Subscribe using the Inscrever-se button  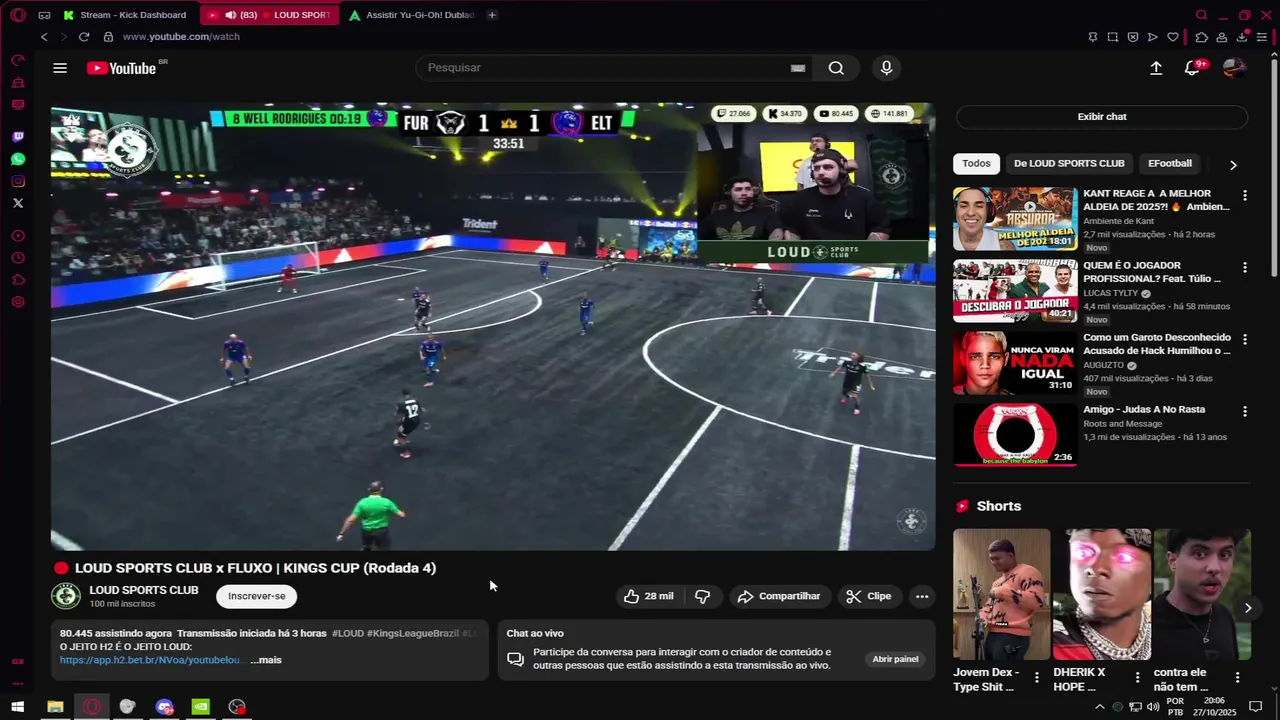[257, 596]
